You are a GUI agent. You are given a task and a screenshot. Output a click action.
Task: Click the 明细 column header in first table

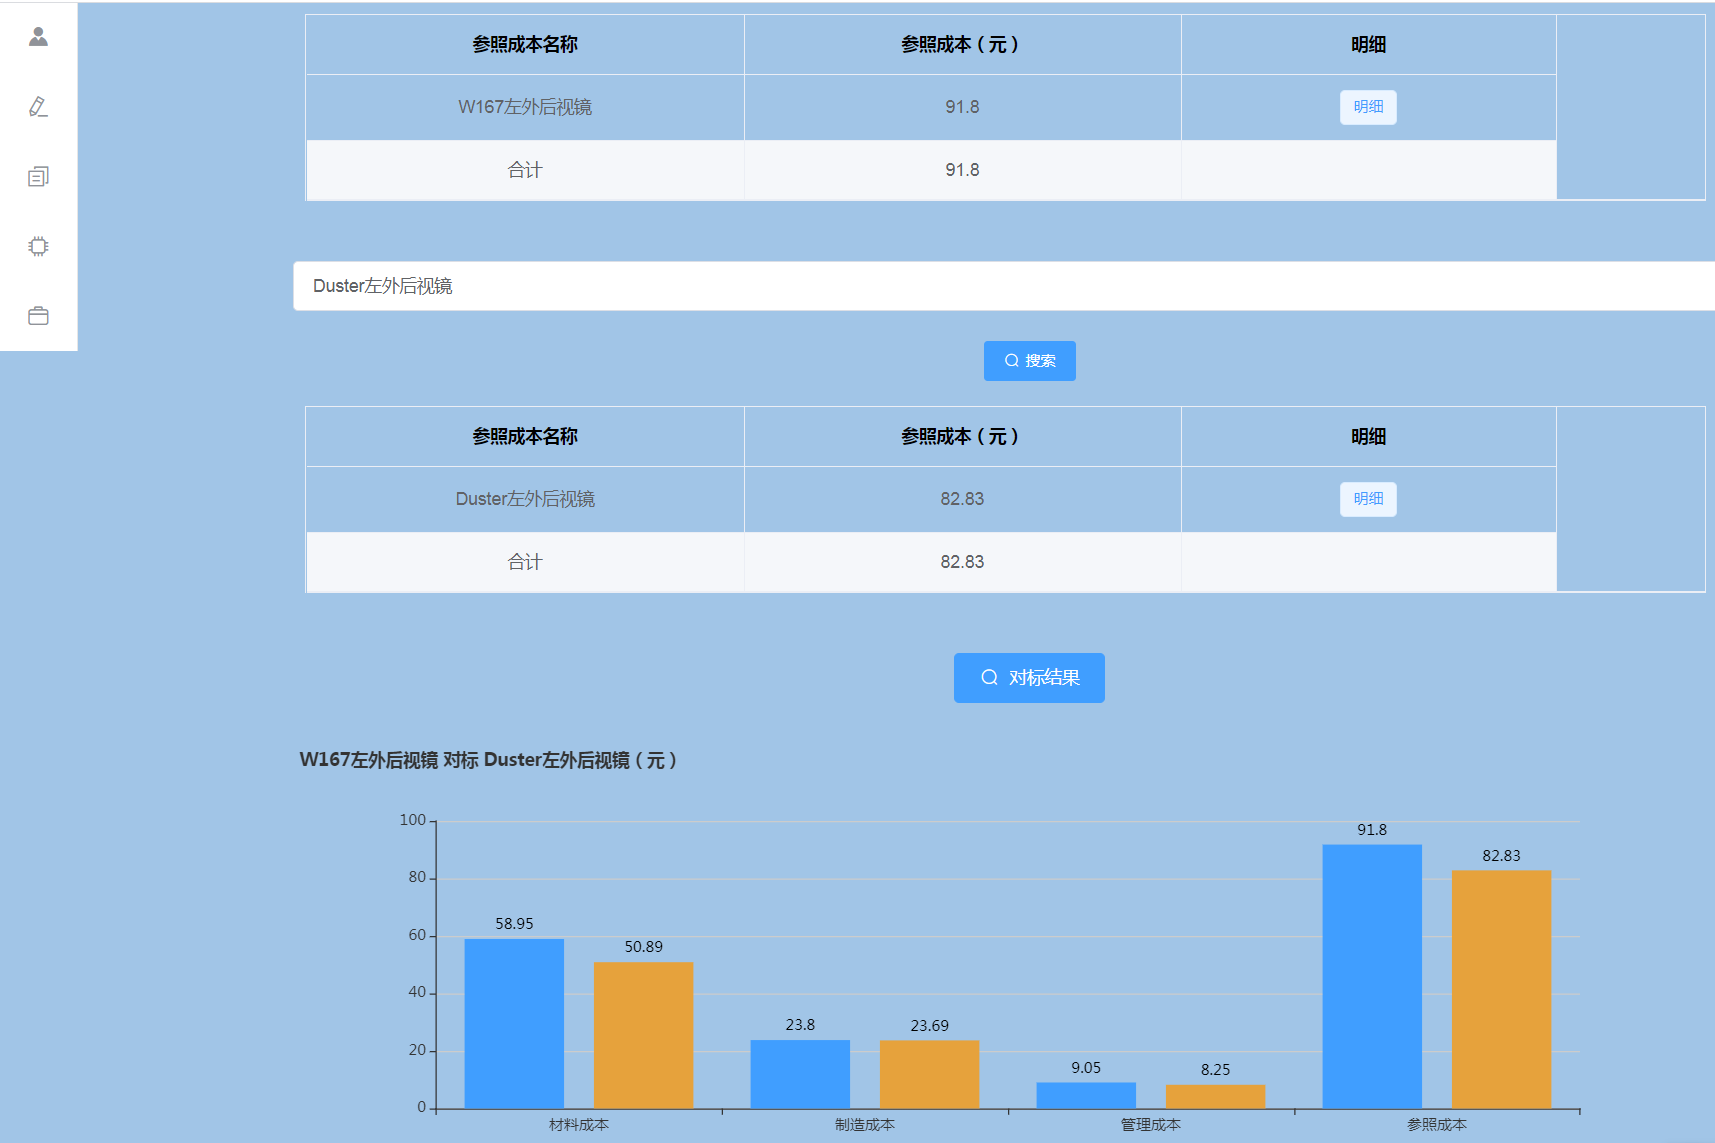[1368, 45]
